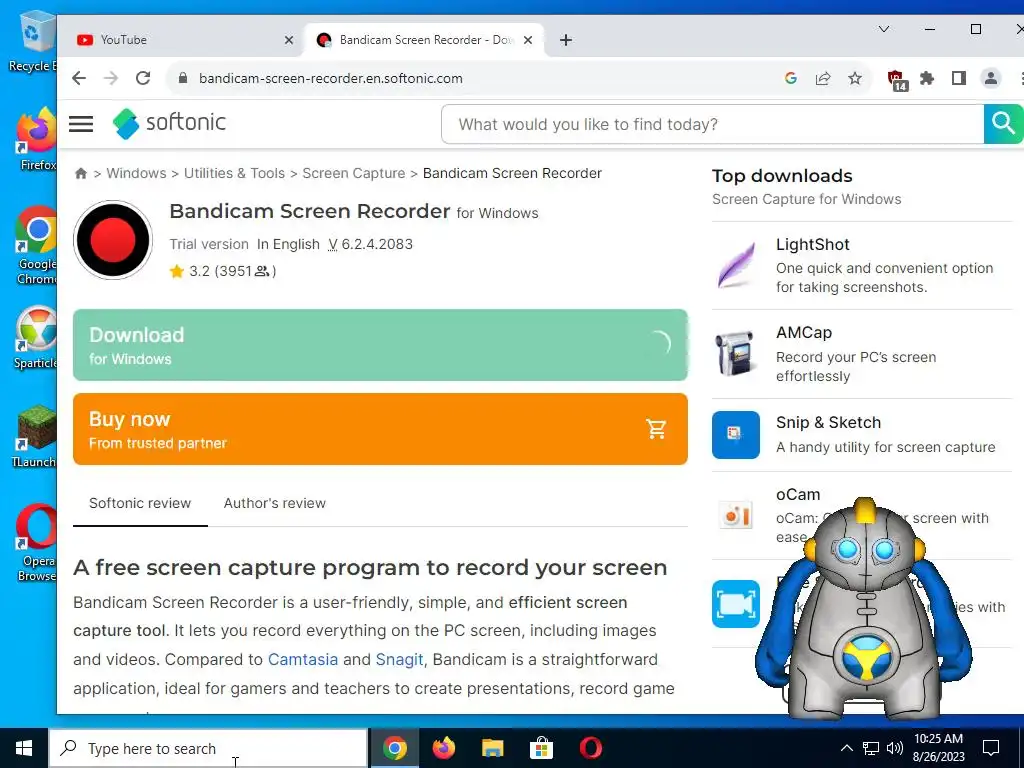This screenshot has height=768, width=1024.
Task: Follow the Snagit link
Action: pos(399,659)
